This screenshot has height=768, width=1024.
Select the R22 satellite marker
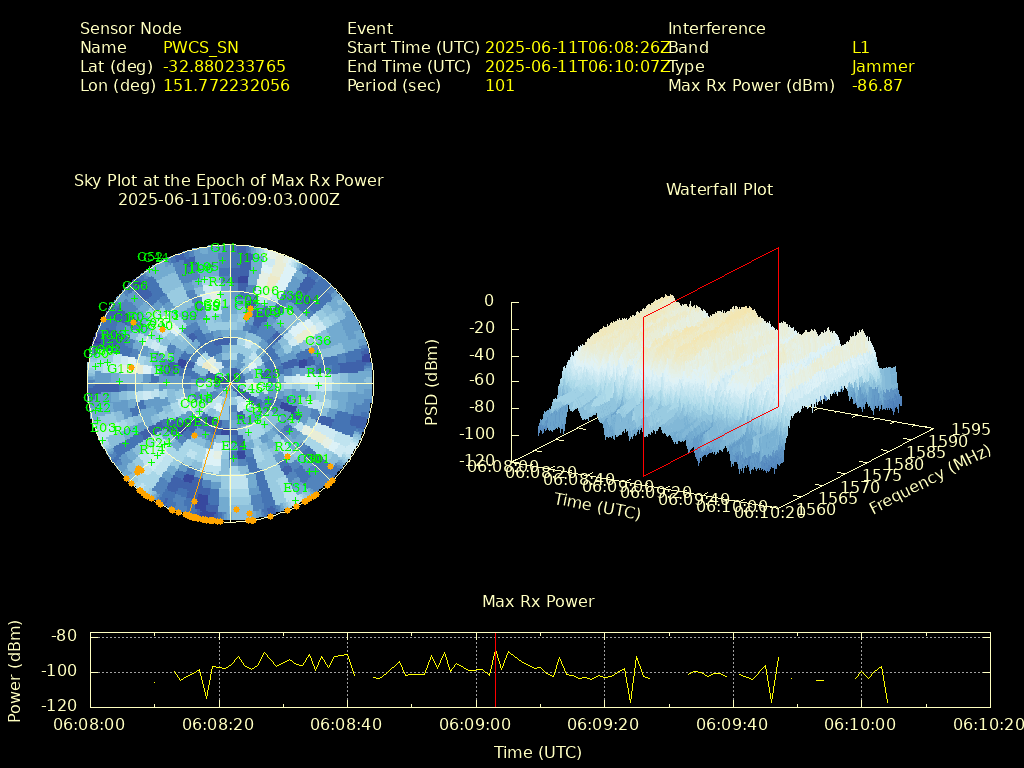(x=286, y=447)
